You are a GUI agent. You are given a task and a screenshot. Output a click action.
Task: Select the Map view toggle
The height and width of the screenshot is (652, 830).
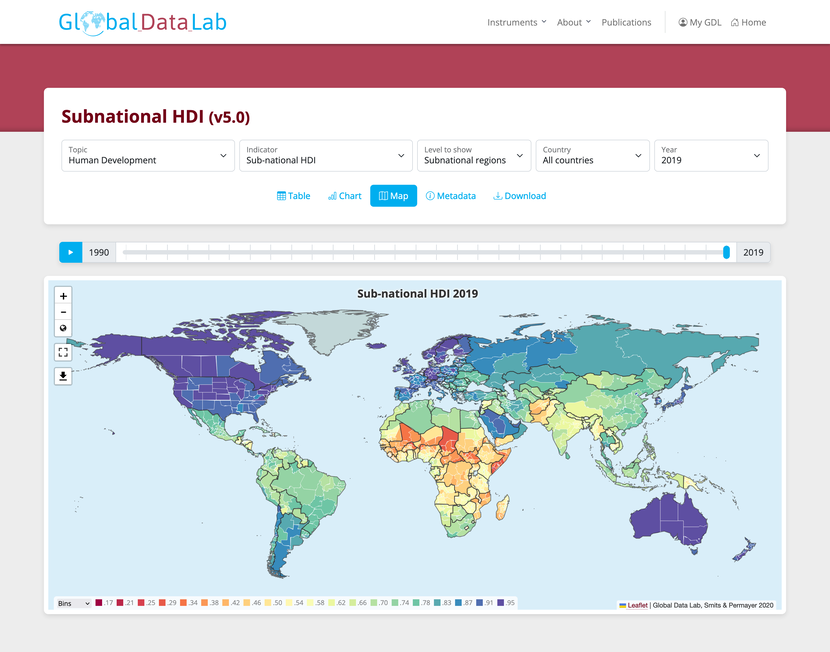pyautogui.click(x=393, y=196)
